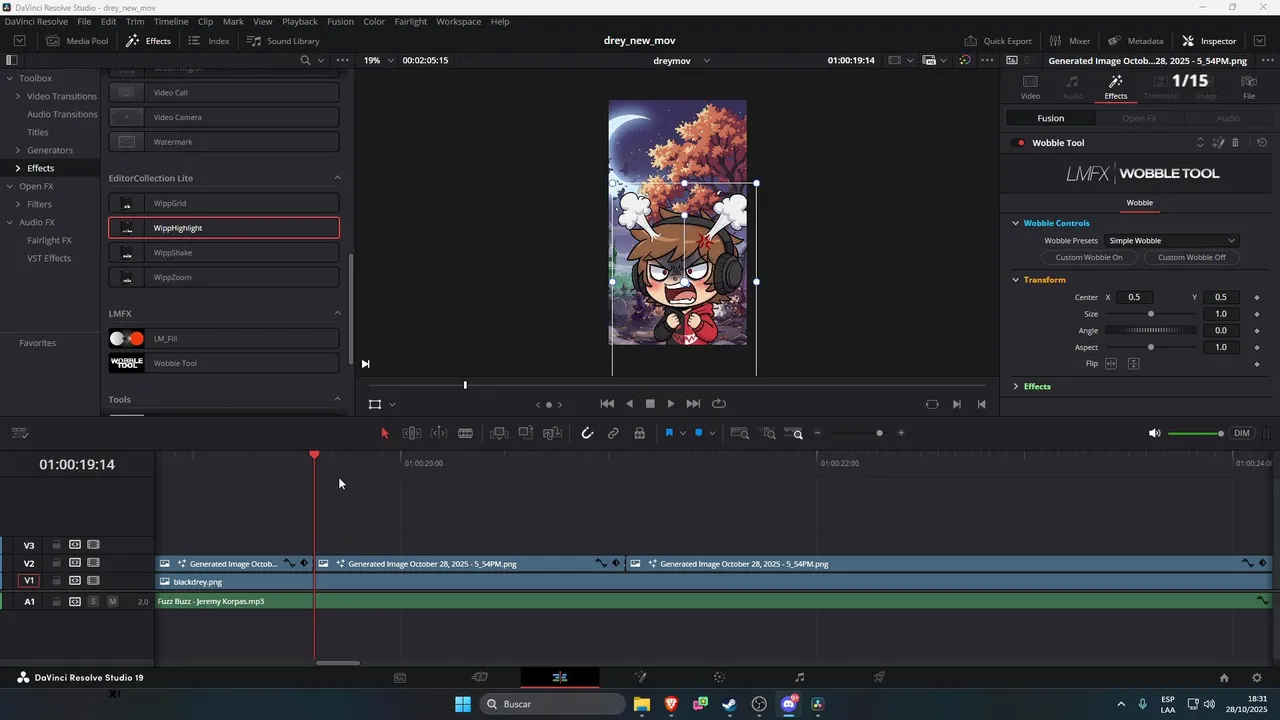Expand the Effects section in Inspector

coord(1015,386)
